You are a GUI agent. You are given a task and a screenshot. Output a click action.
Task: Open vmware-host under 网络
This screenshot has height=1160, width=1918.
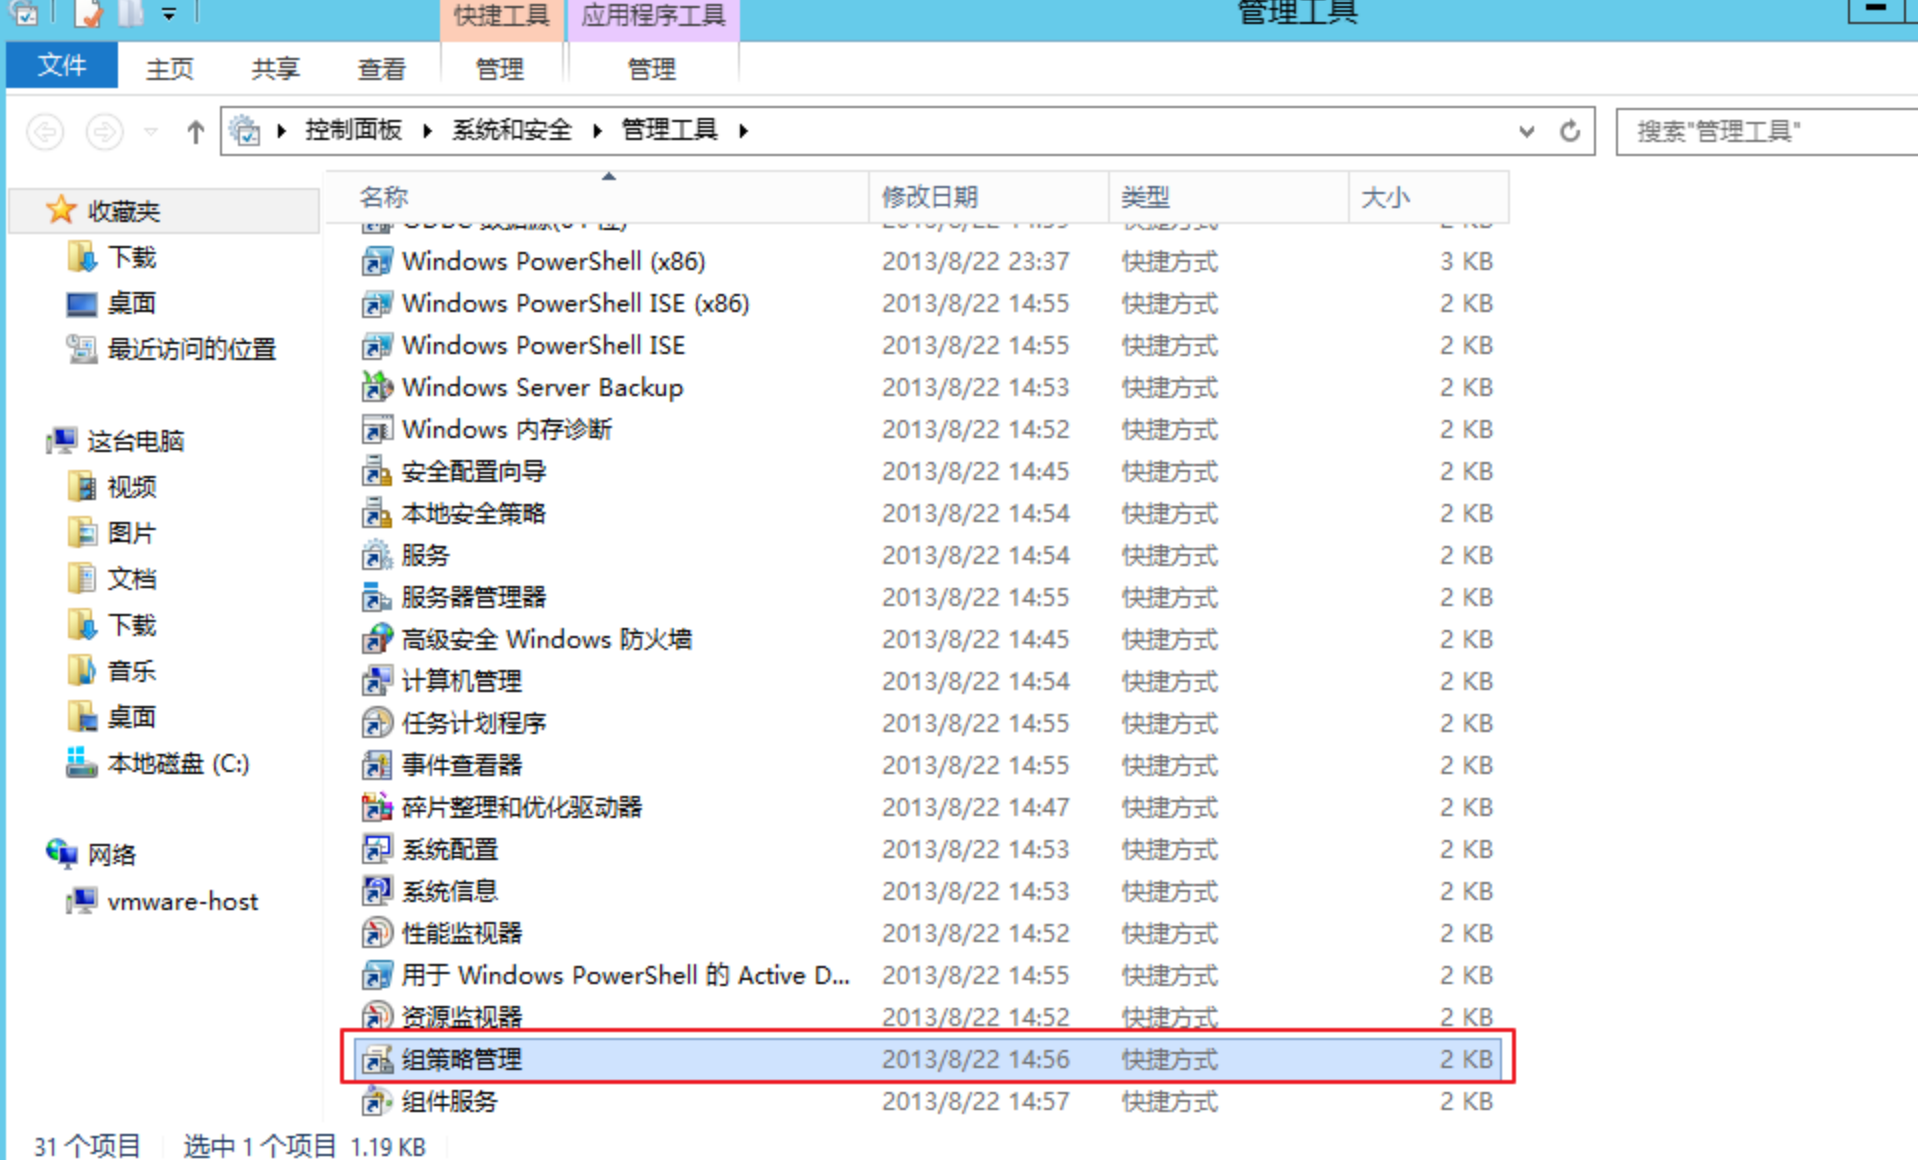(183, 902)
